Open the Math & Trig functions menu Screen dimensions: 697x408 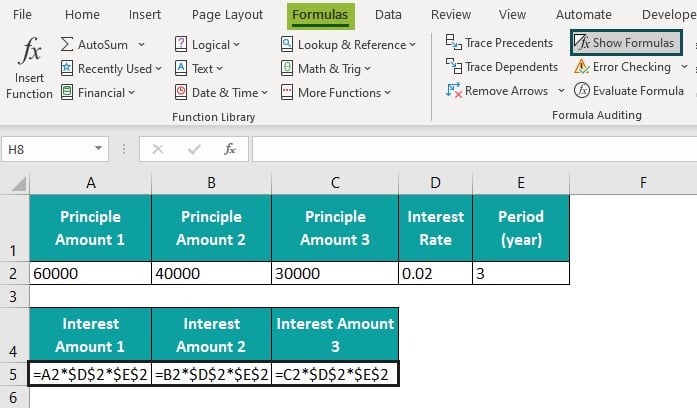pos(326,68)
